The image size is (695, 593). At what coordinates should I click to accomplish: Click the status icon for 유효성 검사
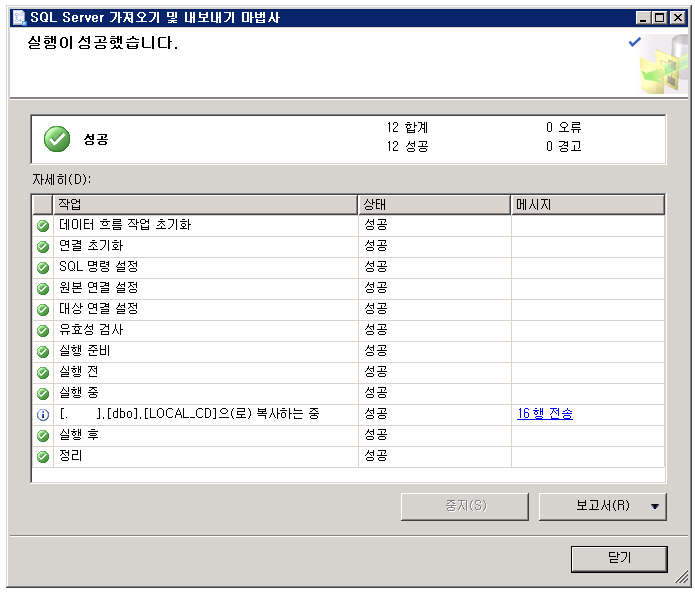click(x=43, y=331)
